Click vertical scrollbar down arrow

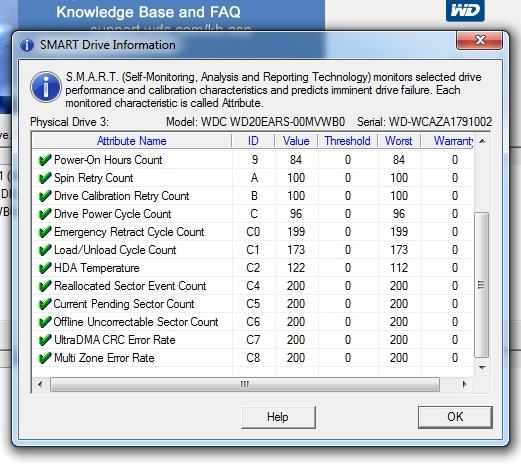coord(482,367)
